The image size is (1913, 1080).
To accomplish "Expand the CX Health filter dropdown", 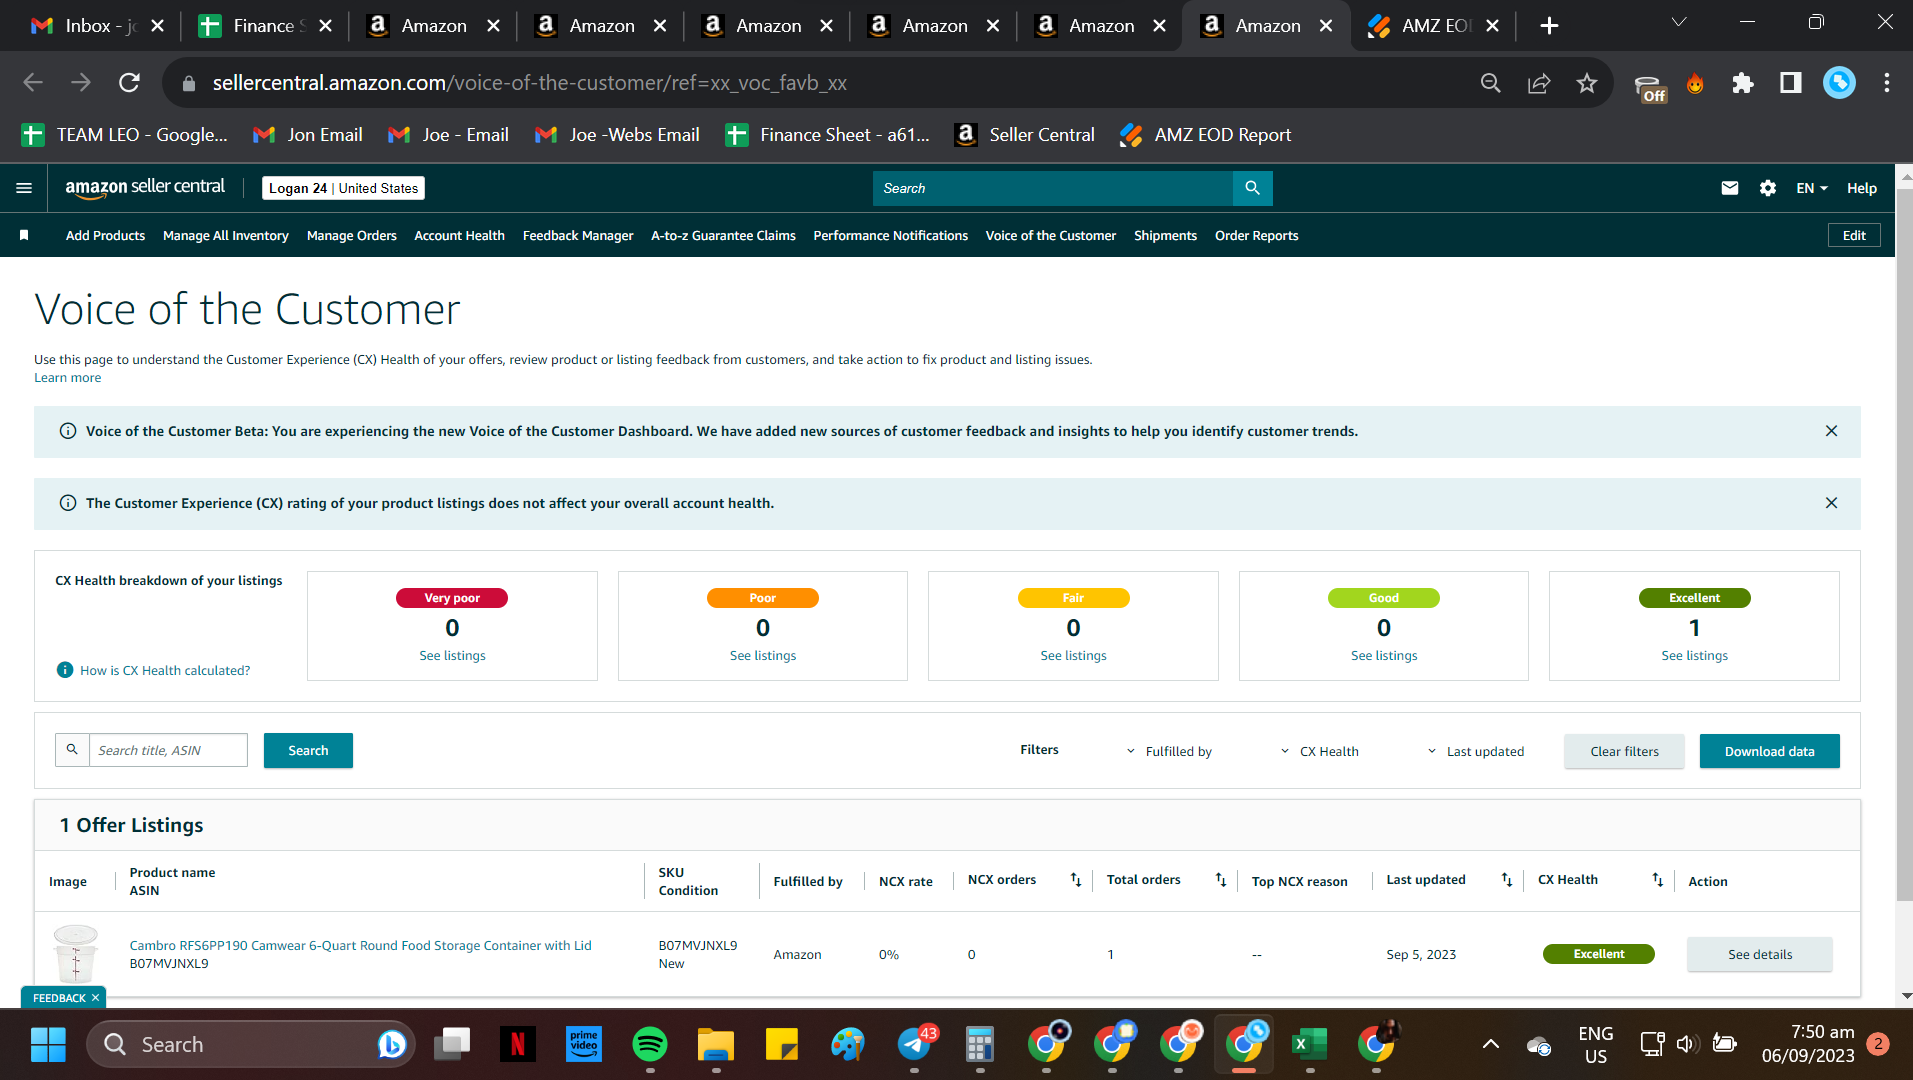I will (1319, 751).
